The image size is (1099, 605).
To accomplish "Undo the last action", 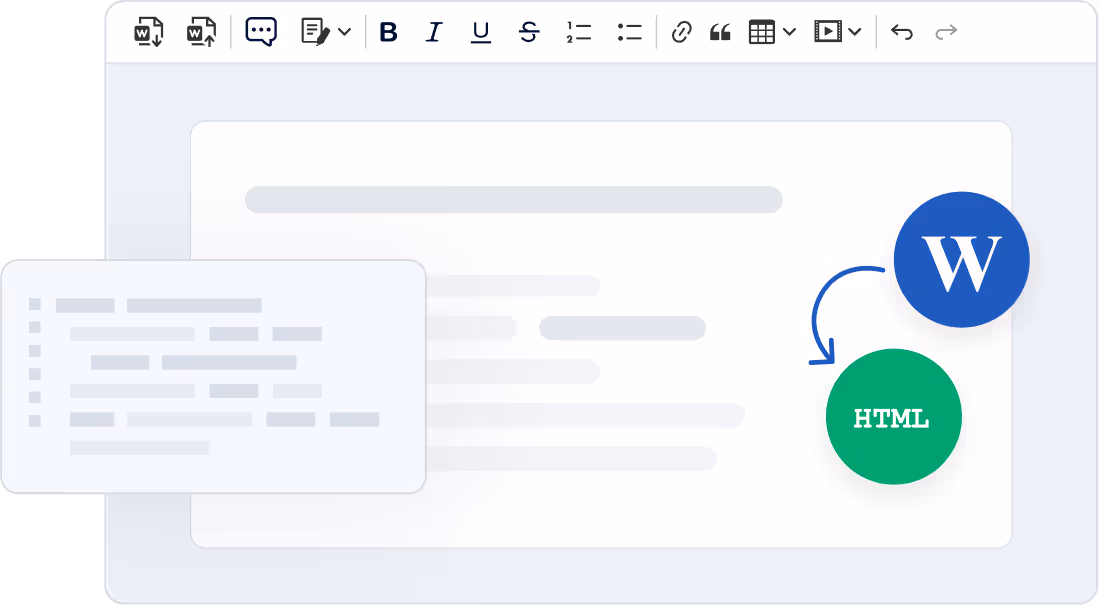I will 902,32.
